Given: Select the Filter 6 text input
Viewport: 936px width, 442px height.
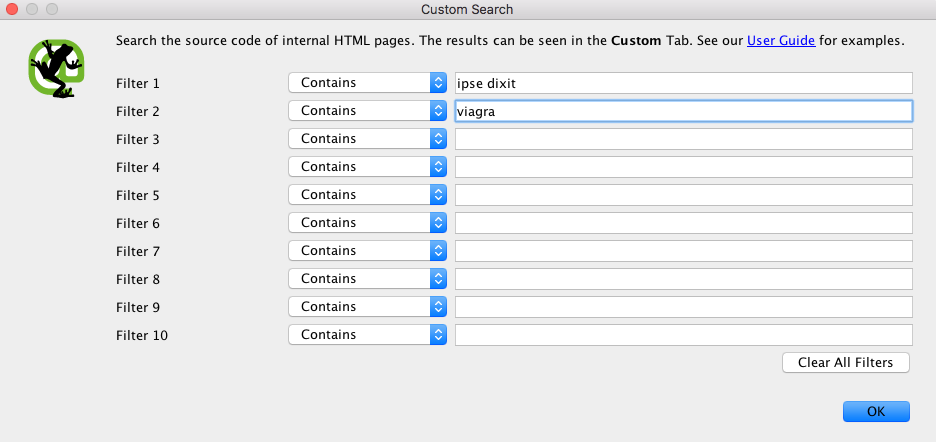Looking at the screenshot, I should pos(683,223).
